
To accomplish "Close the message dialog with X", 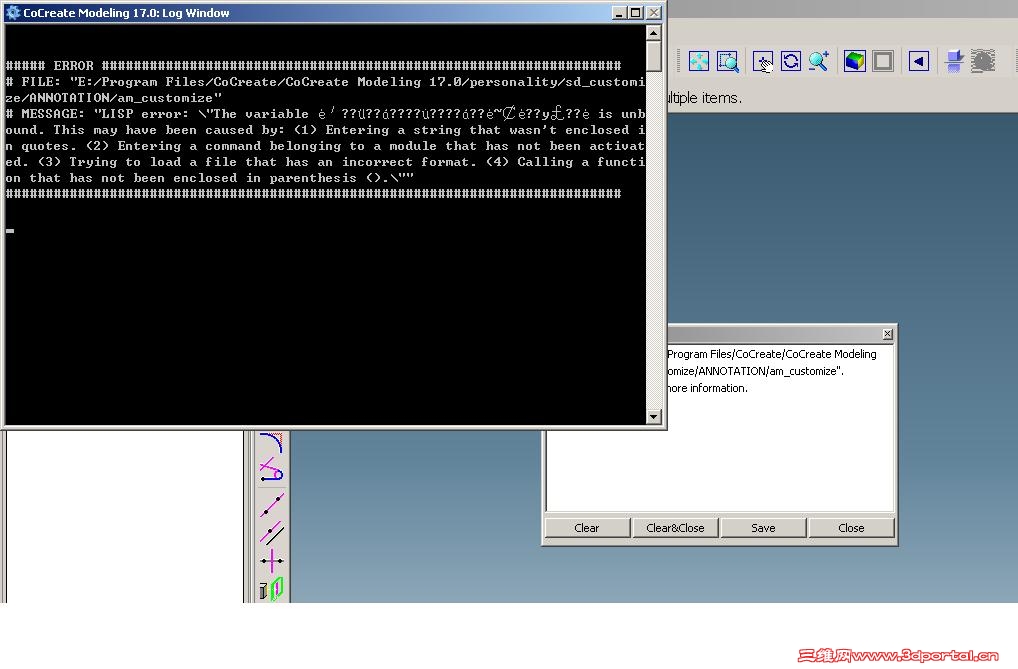I will pos(888,334).
